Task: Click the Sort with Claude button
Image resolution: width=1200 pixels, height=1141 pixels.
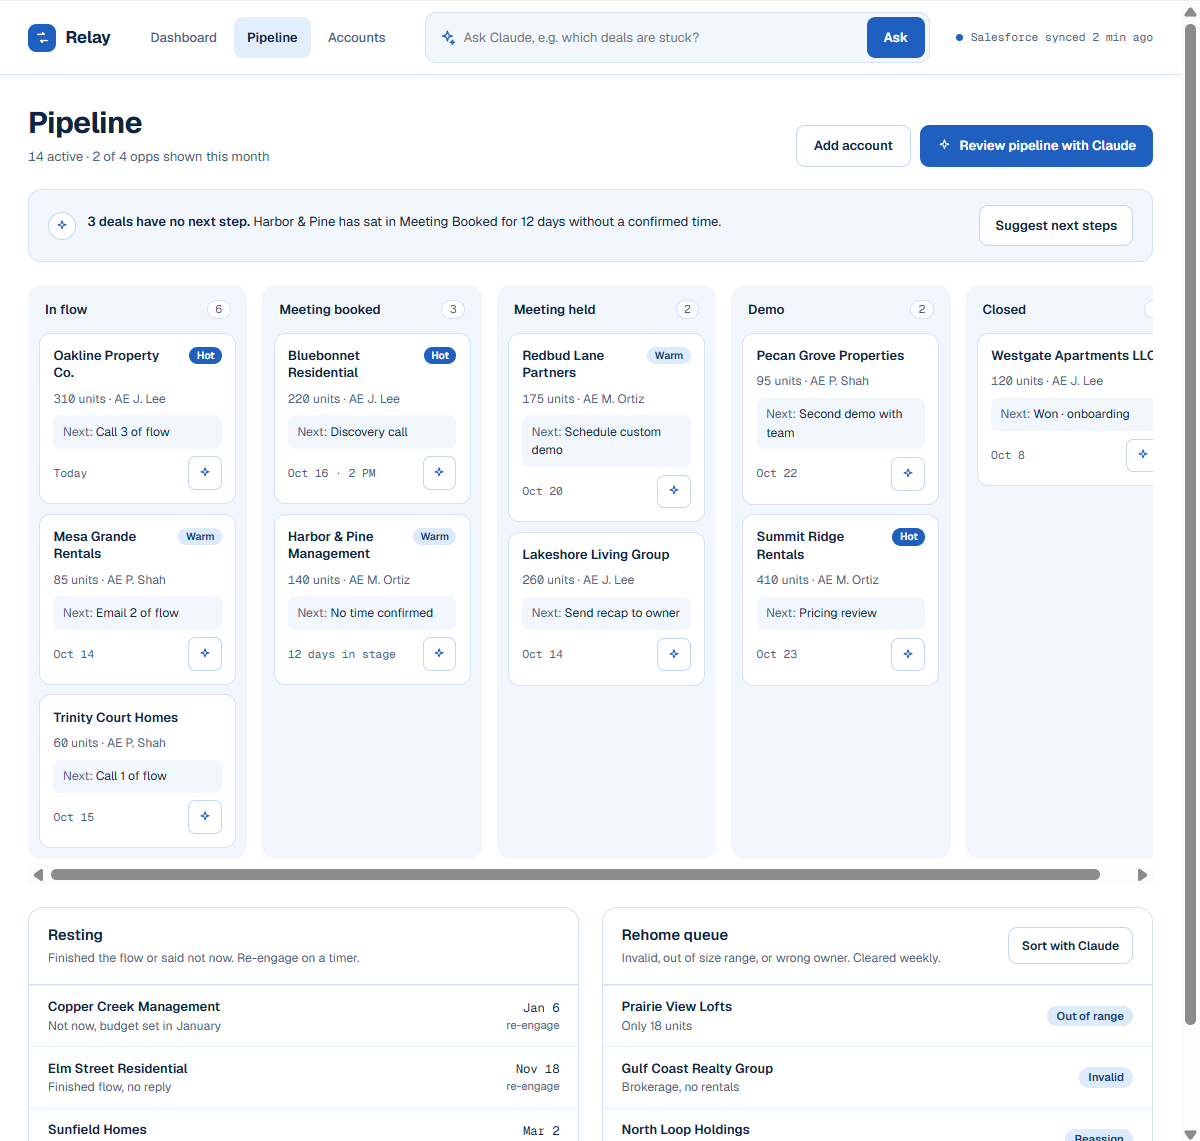Action: click(x=1070, y=946)
